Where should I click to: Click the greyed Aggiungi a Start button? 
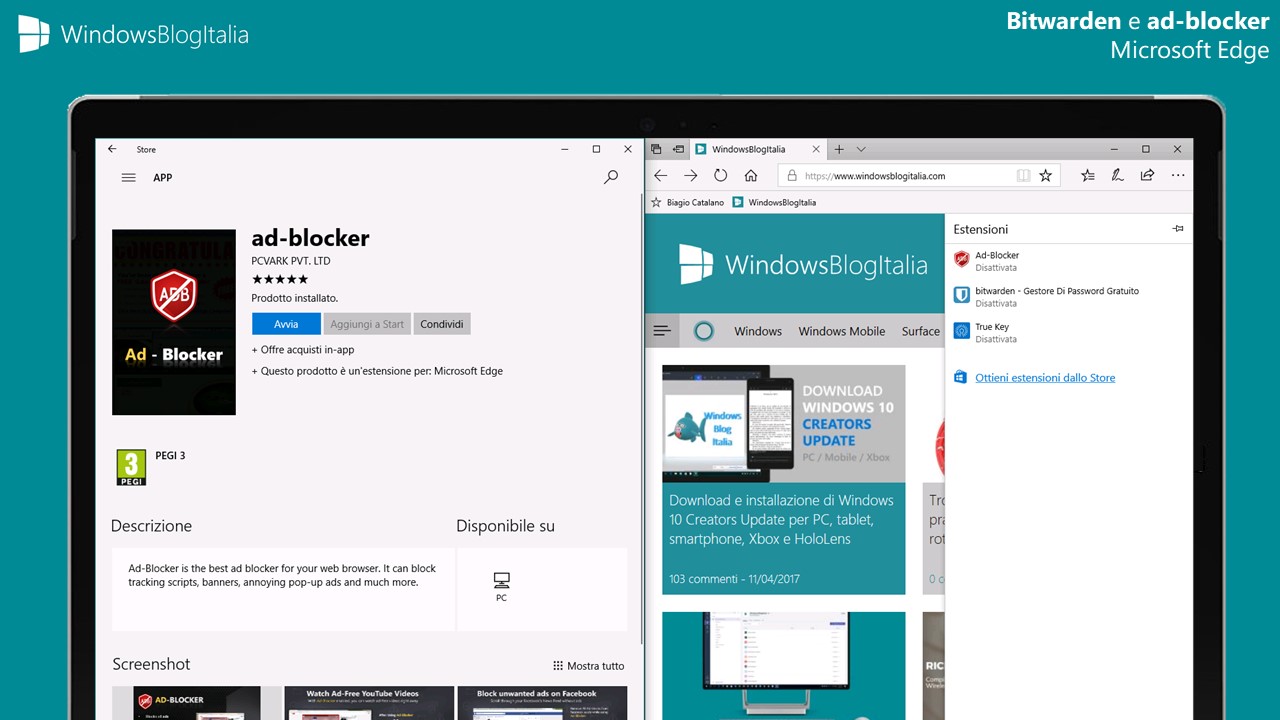click(367, 324)
